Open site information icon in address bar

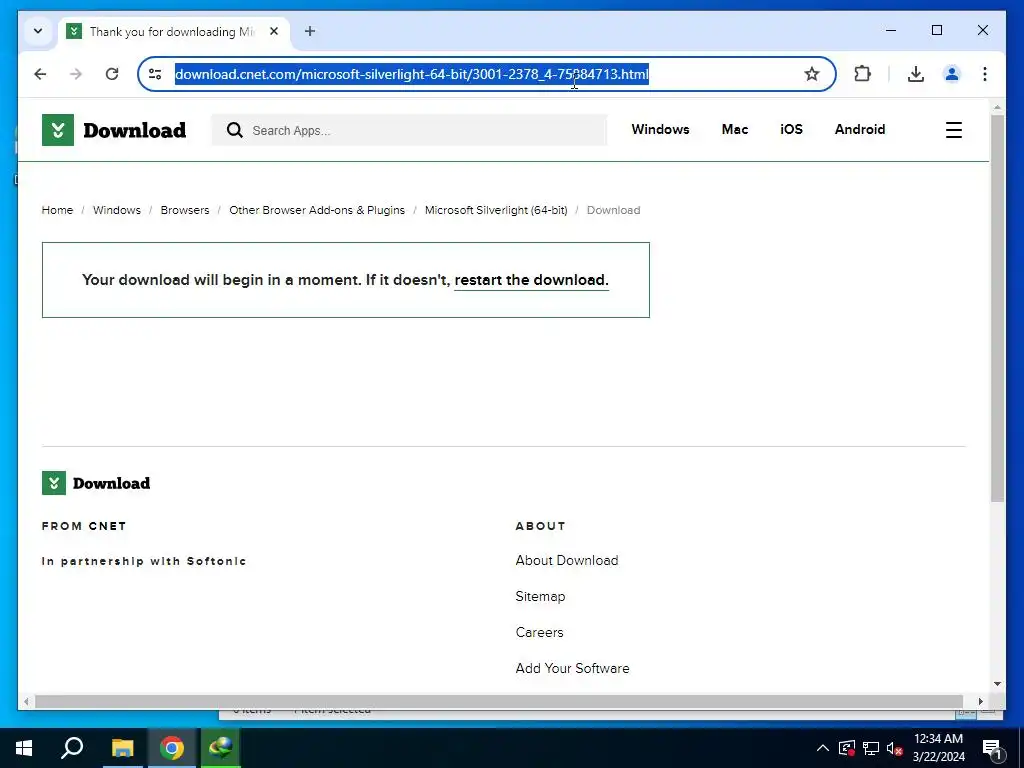155,74
